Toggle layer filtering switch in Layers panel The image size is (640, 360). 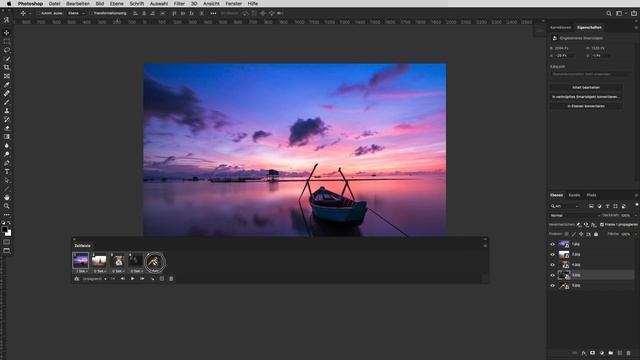click(x=636, y=205)
